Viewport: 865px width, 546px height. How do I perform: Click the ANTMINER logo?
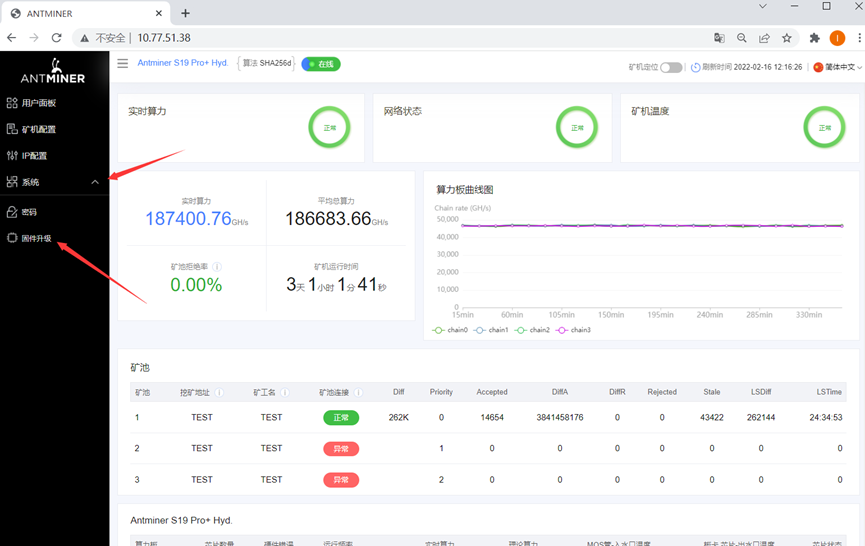(x=53, y=71)
